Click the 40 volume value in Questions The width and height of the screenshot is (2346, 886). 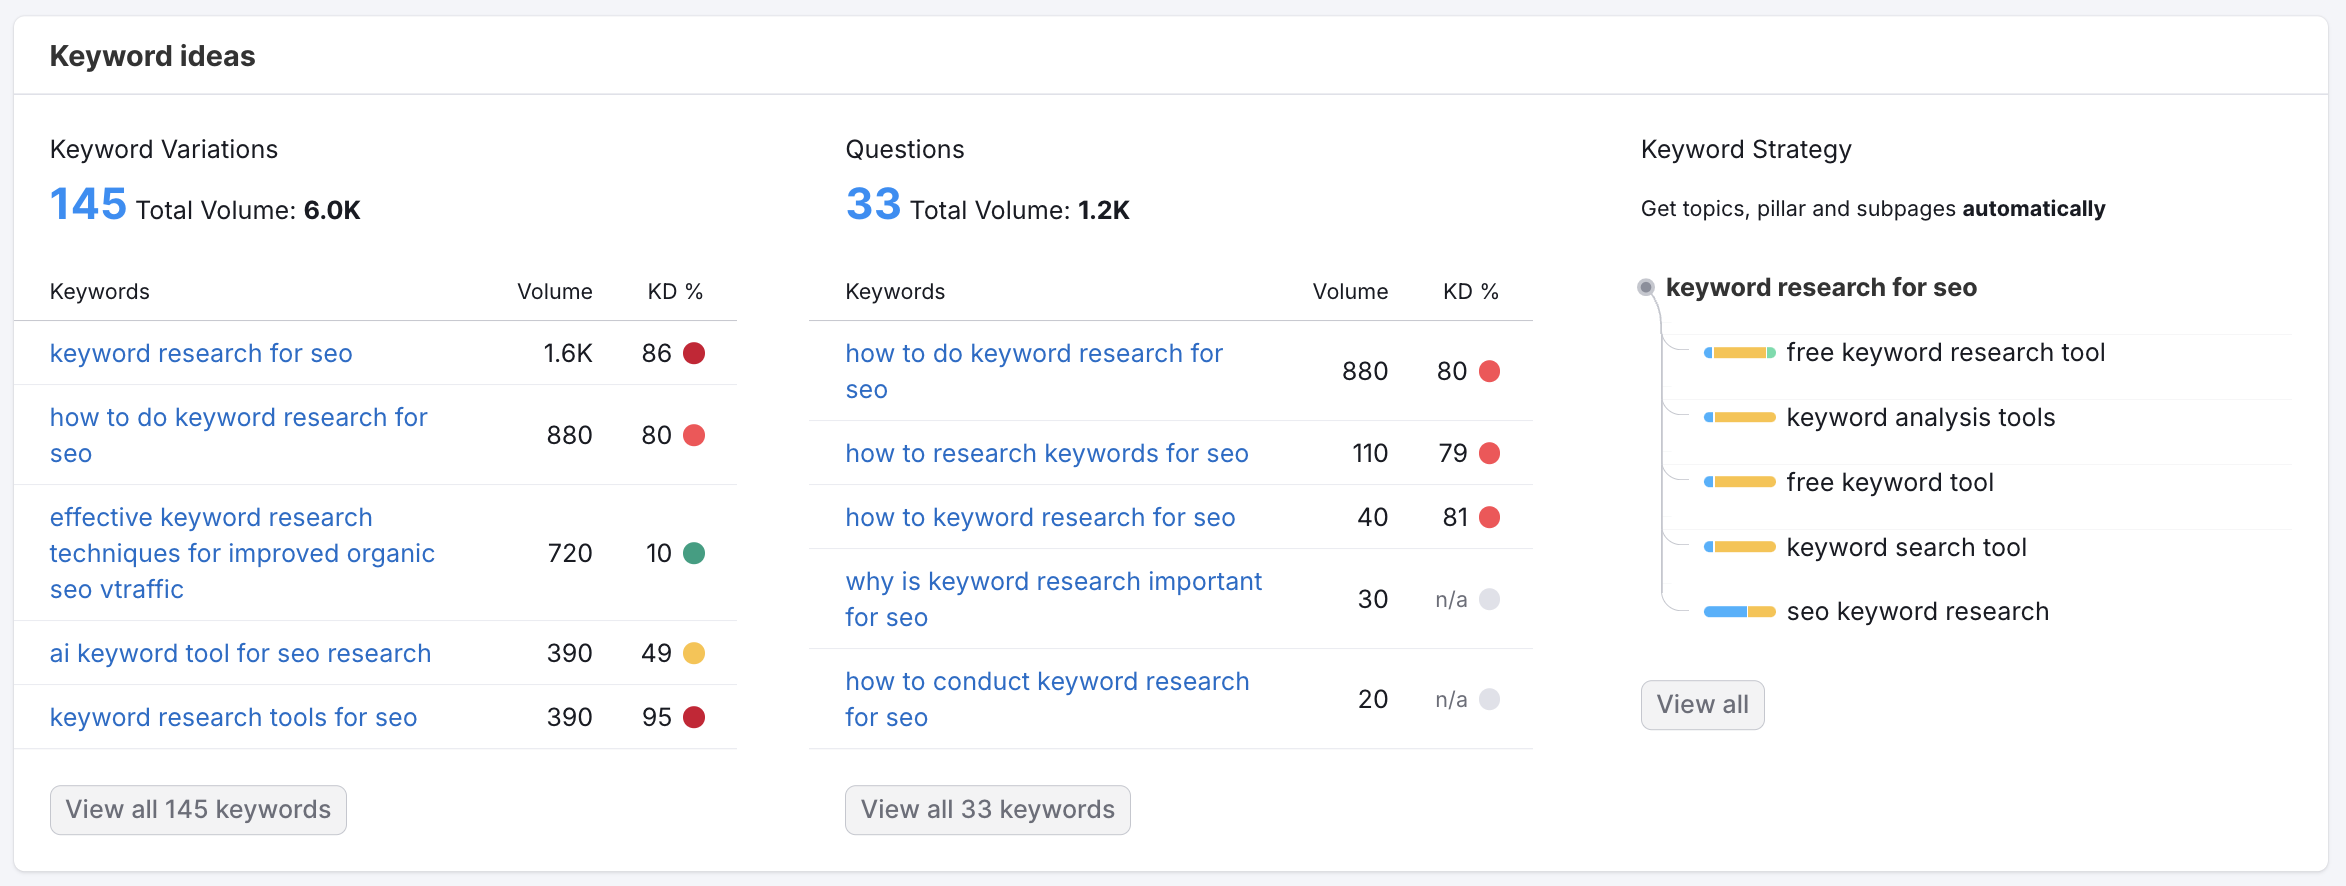[1373, 517]
